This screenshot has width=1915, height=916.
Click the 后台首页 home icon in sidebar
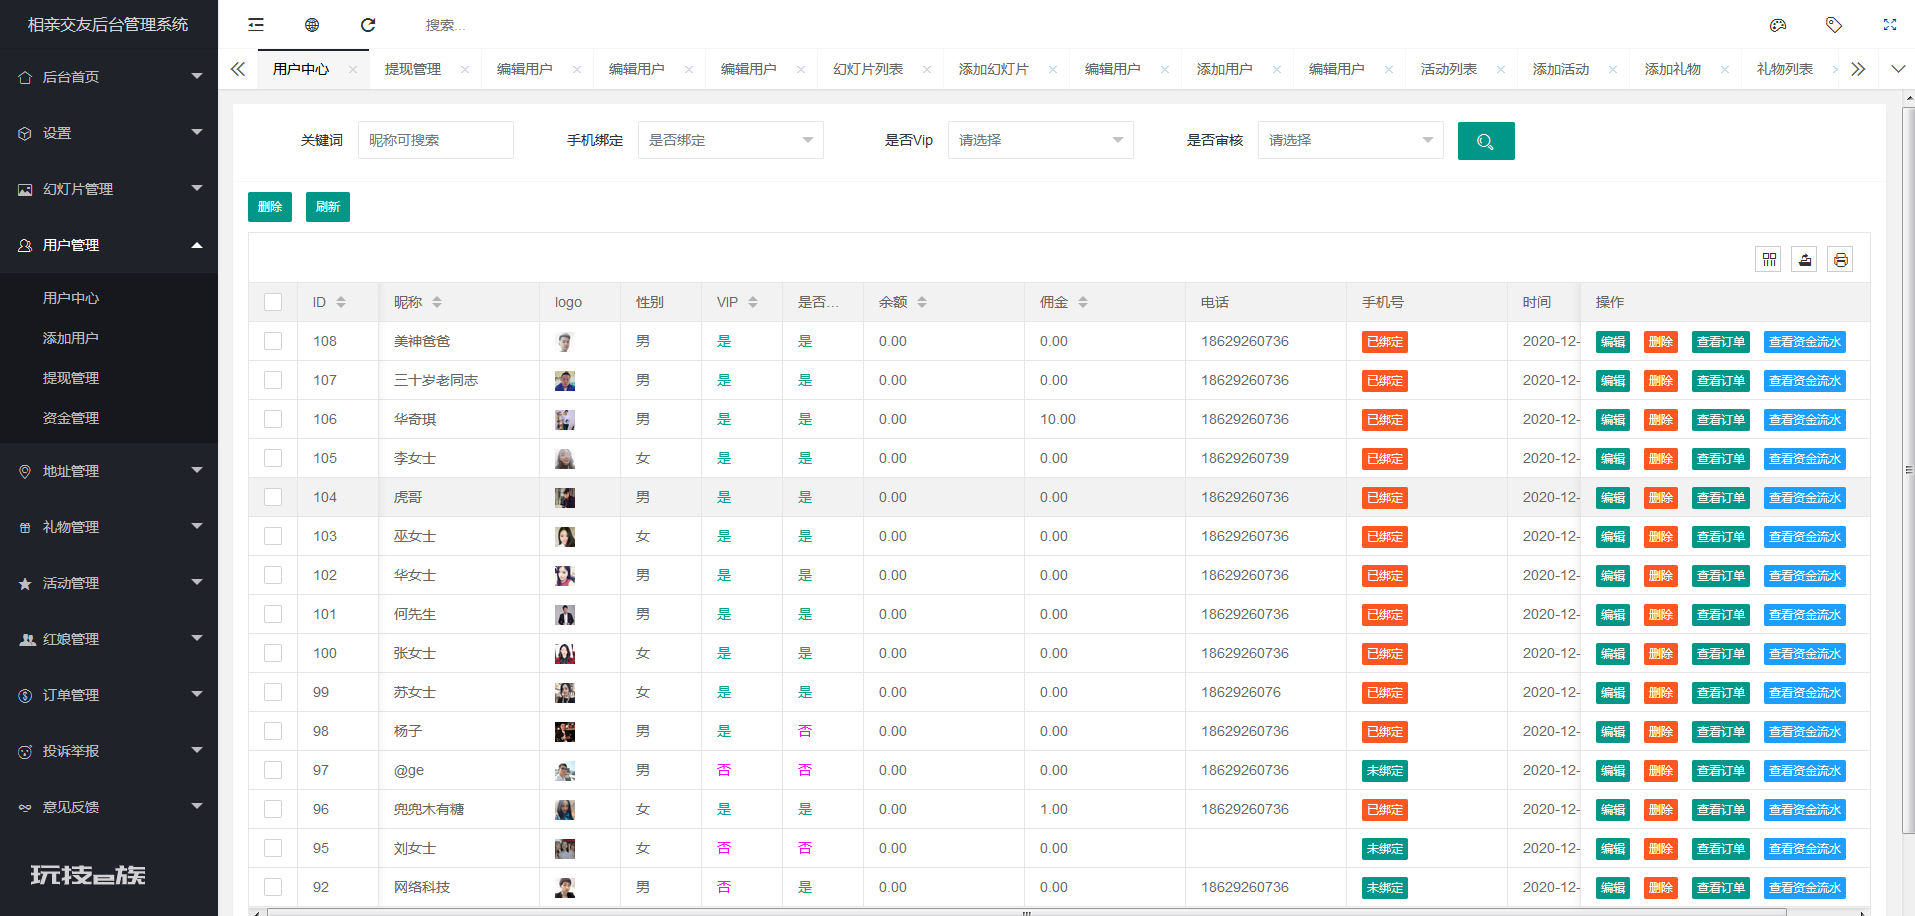click(25, 77)
